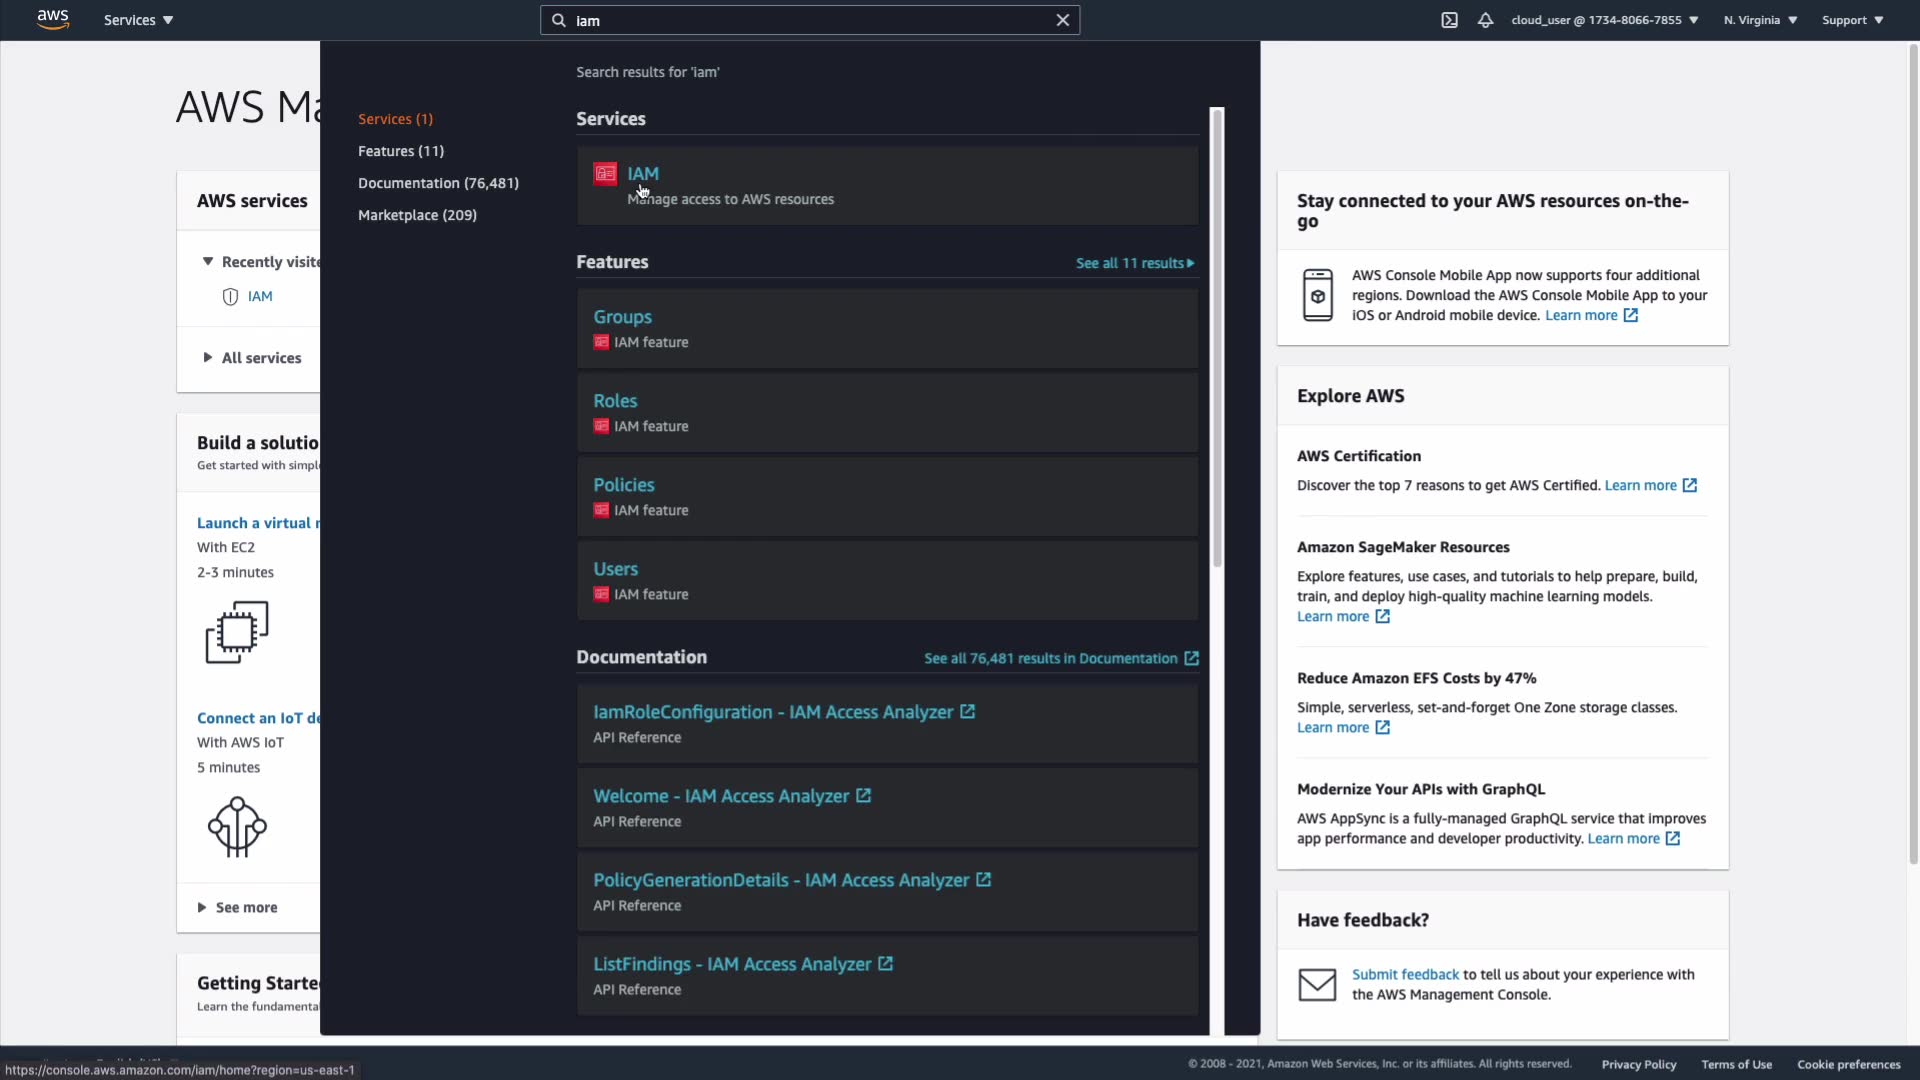Click the AWS logo home icon
Viewport: 1920px width, 1080px height.
53,20
